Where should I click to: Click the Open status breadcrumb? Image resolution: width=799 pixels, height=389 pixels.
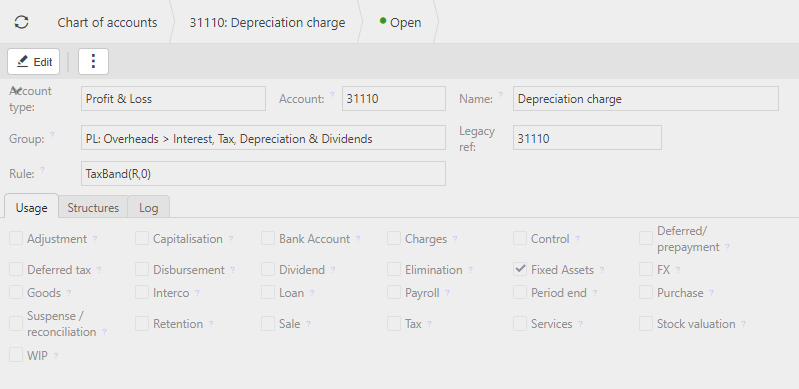(x=401, y=22)
